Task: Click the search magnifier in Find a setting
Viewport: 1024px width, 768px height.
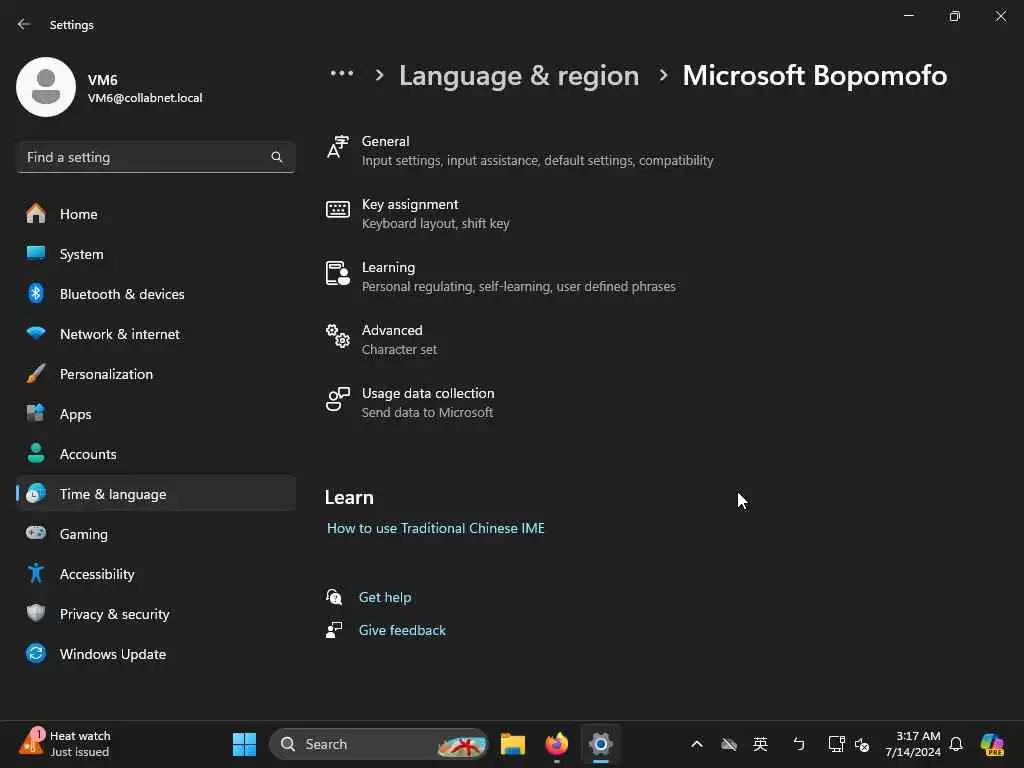Action: tap(277, 157)
